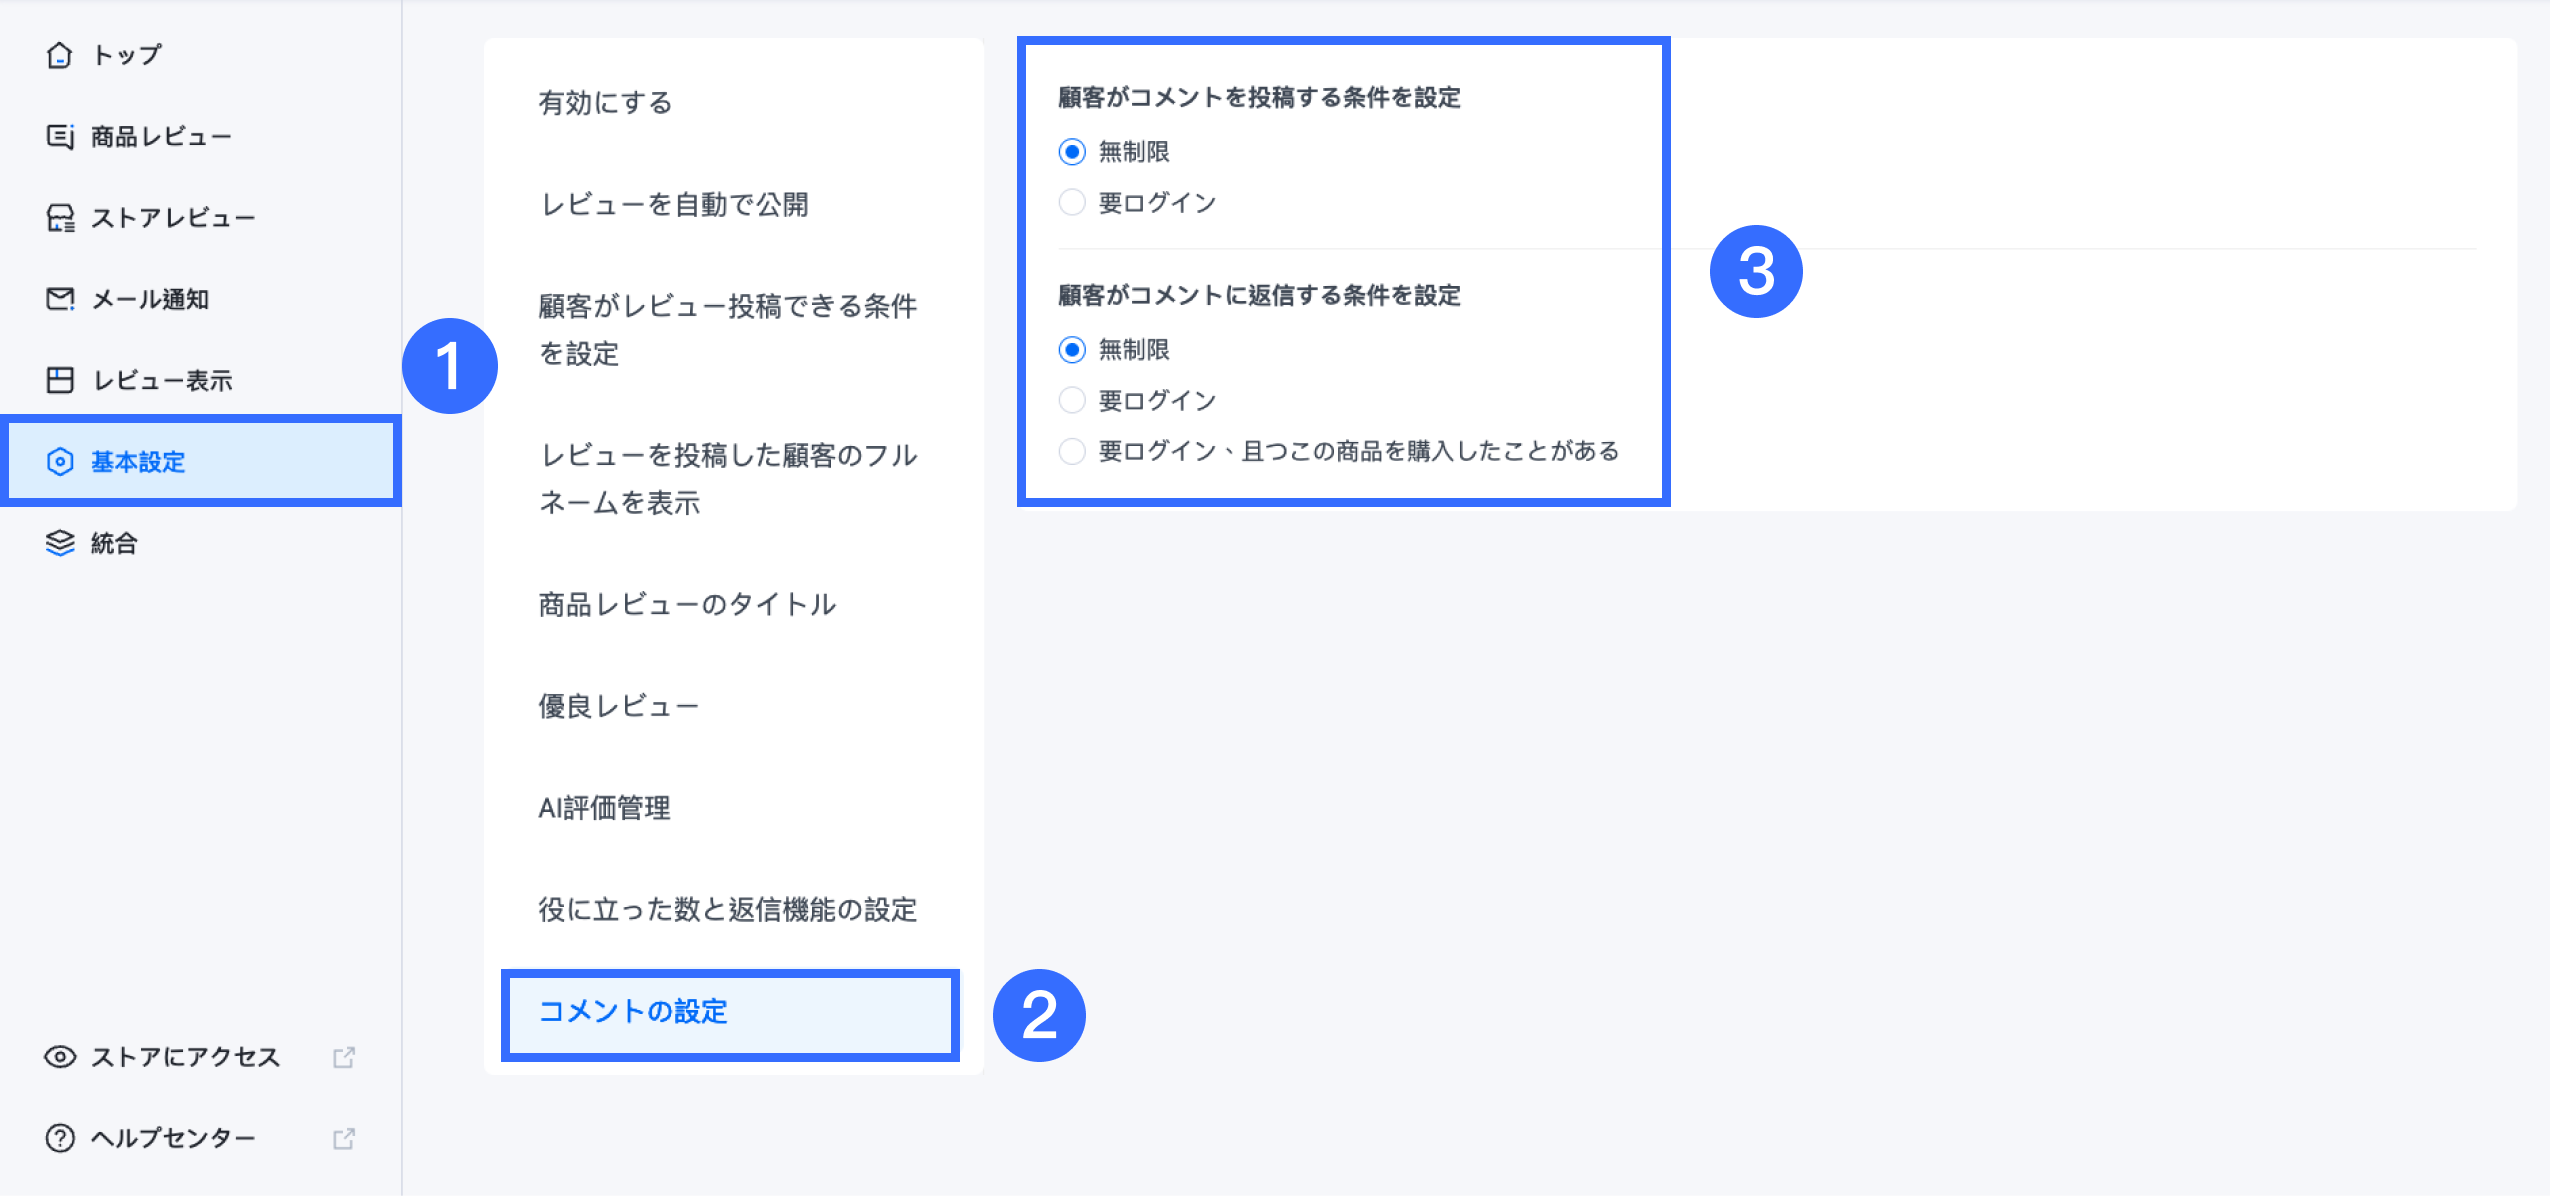
Task: Select 要ログイン for replying to comments
Action: click(1072, 401)
